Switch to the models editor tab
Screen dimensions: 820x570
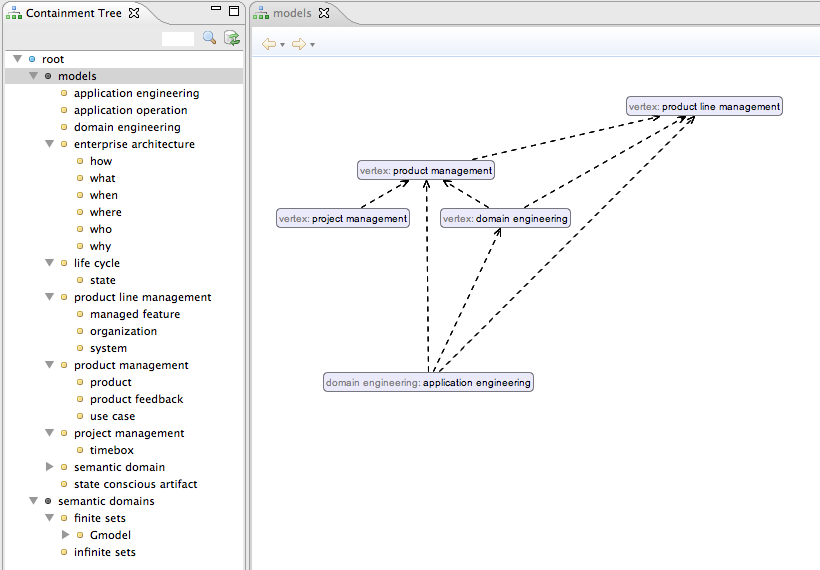pos(291,14)
